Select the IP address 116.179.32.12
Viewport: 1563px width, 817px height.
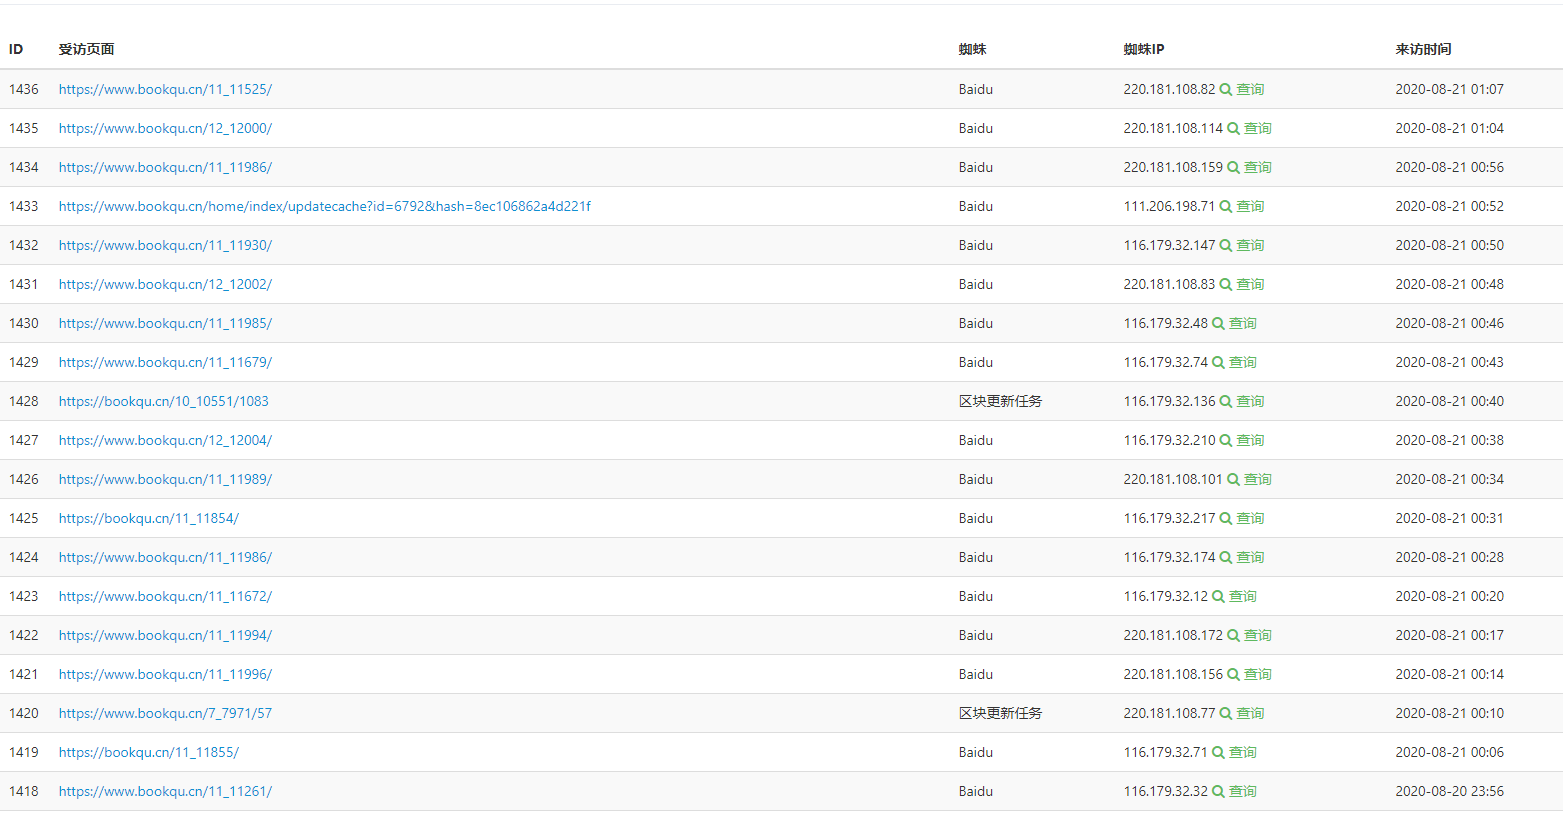point(1166,596)
